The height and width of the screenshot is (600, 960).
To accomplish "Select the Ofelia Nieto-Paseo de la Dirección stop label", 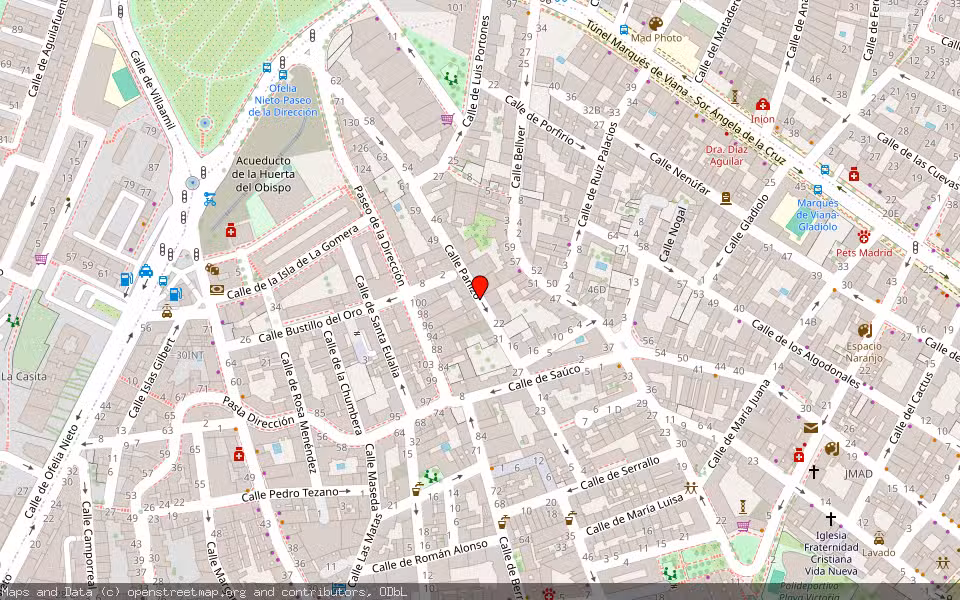I will 283,100.
